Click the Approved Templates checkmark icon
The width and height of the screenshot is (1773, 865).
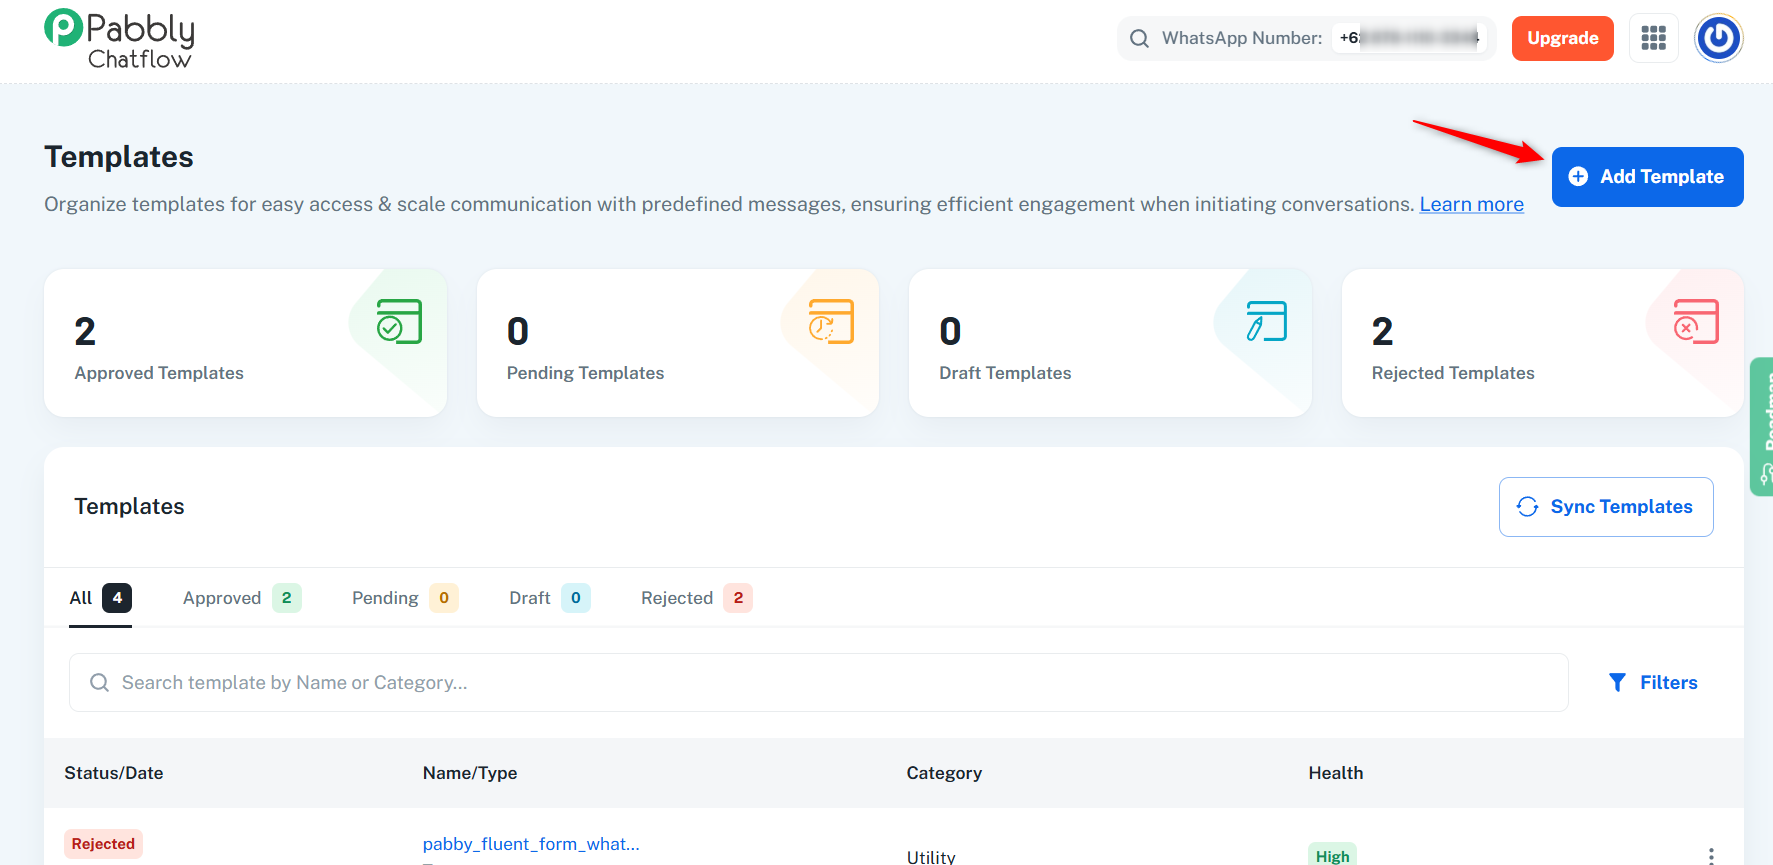click(399, 322)
